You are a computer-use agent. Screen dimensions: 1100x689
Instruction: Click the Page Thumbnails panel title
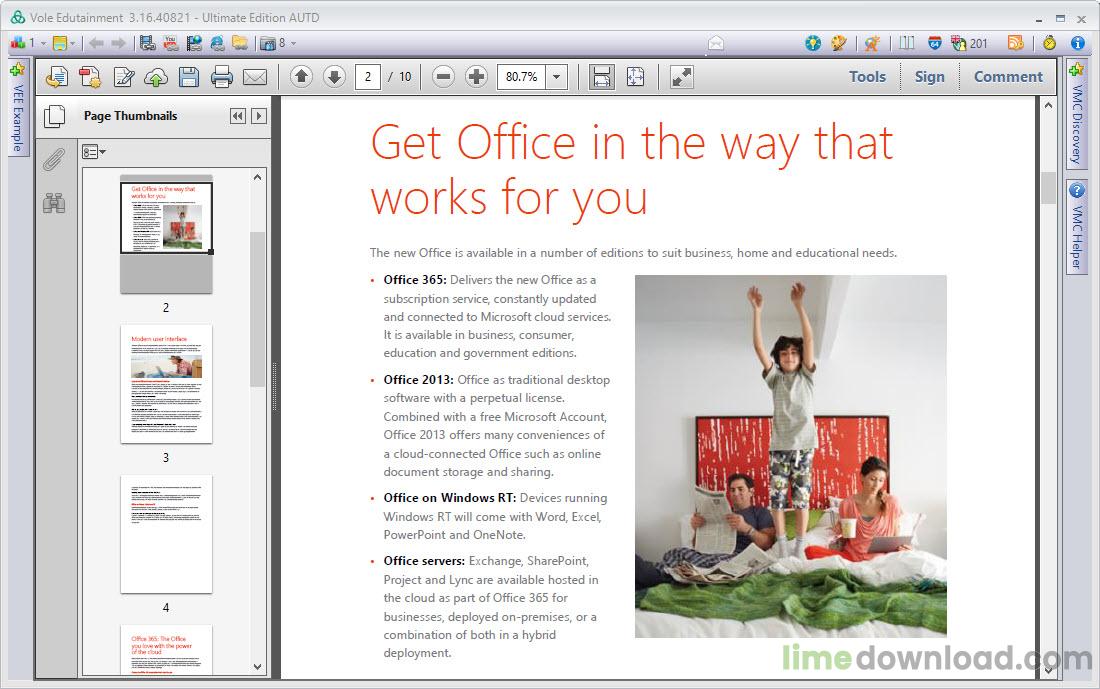click(130, 116)
